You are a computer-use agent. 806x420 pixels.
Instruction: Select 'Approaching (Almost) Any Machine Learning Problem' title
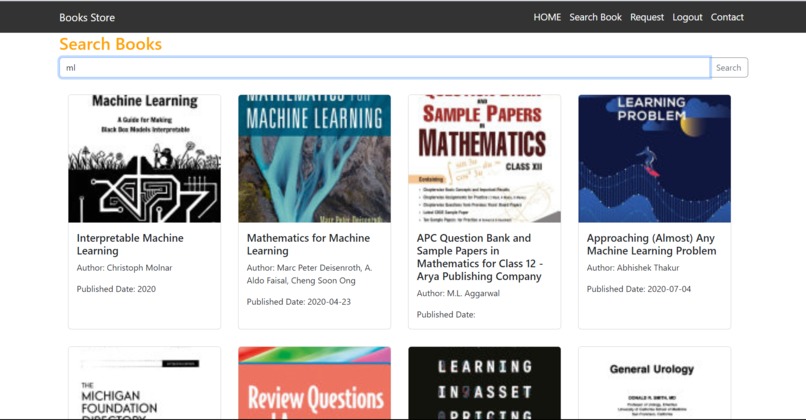[x=651, y=244]
